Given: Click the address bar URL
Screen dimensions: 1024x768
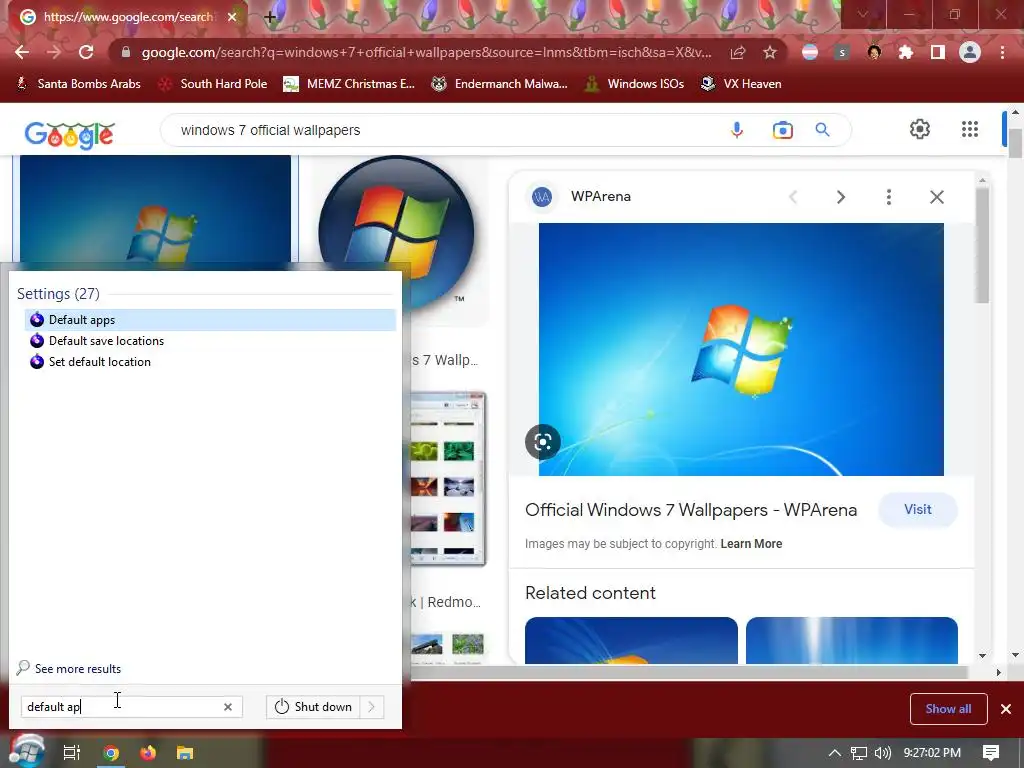Looking at the screenshot, I should (x=426, y=52).
